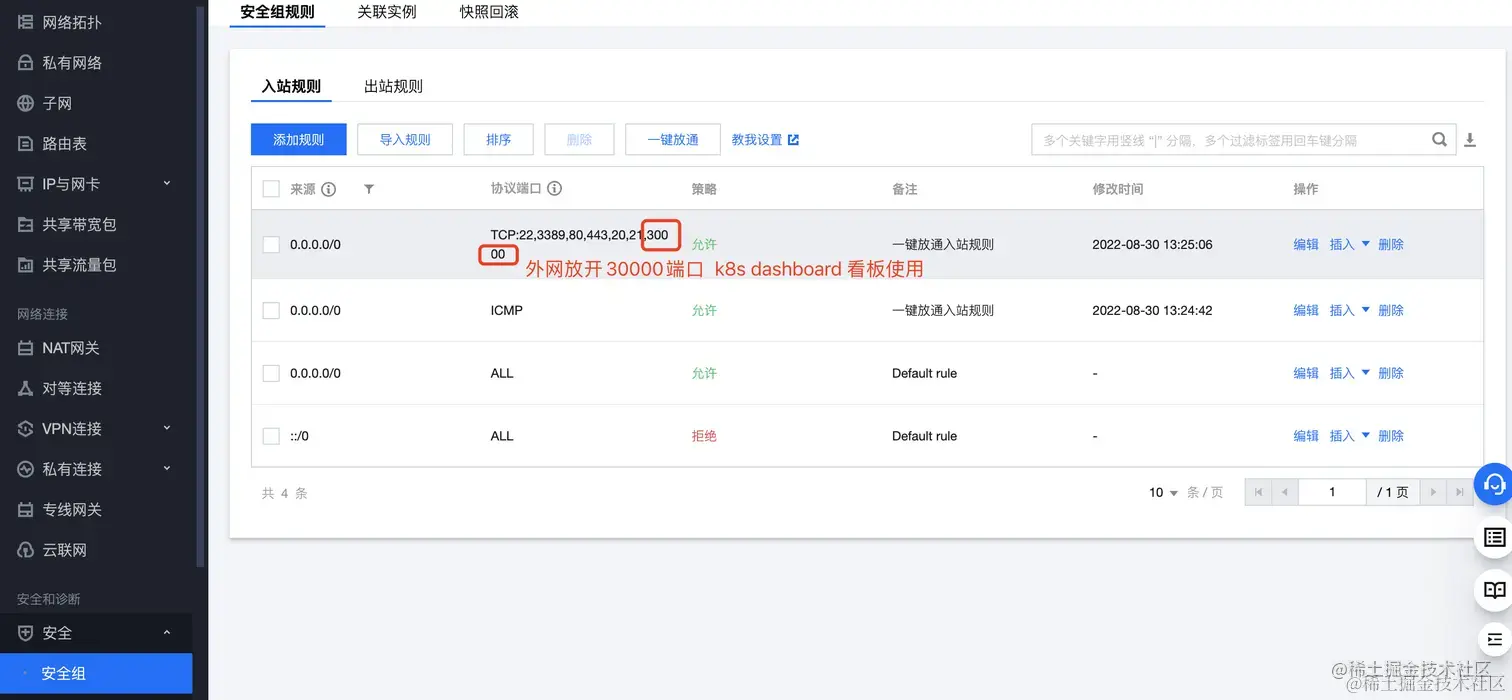Switch to the 快照回滚 tab

click(x=489, y=12)
